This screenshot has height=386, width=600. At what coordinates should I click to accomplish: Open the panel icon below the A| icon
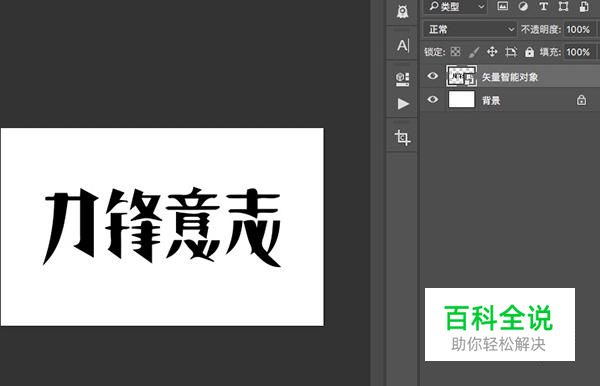point(403,79)
